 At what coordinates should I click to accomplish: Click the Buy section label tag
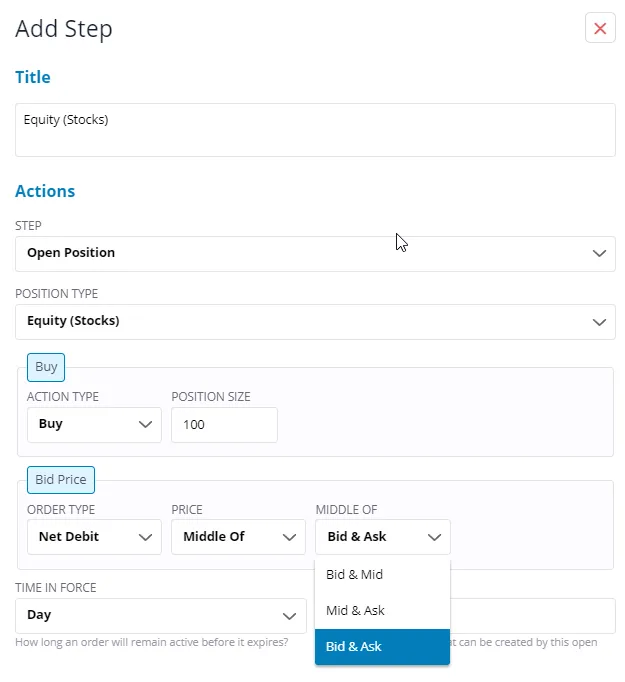tap(46, 367)
